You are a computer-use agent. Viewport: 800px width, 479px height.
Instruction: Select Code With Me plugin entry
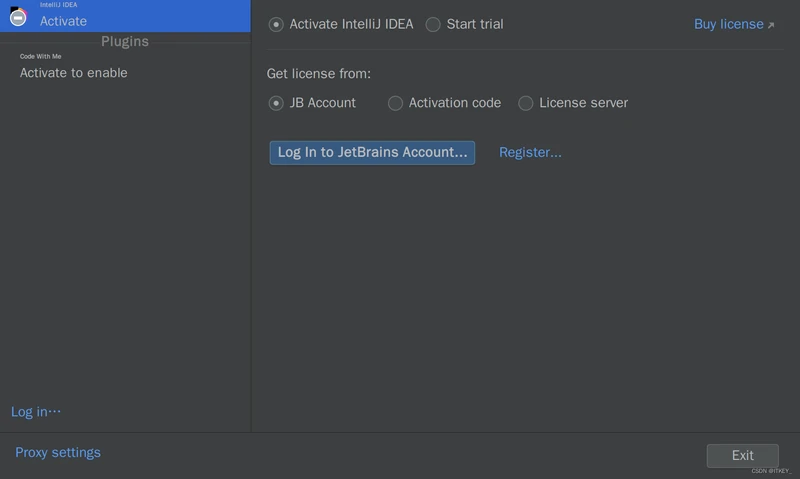click(x=125, y=66)
